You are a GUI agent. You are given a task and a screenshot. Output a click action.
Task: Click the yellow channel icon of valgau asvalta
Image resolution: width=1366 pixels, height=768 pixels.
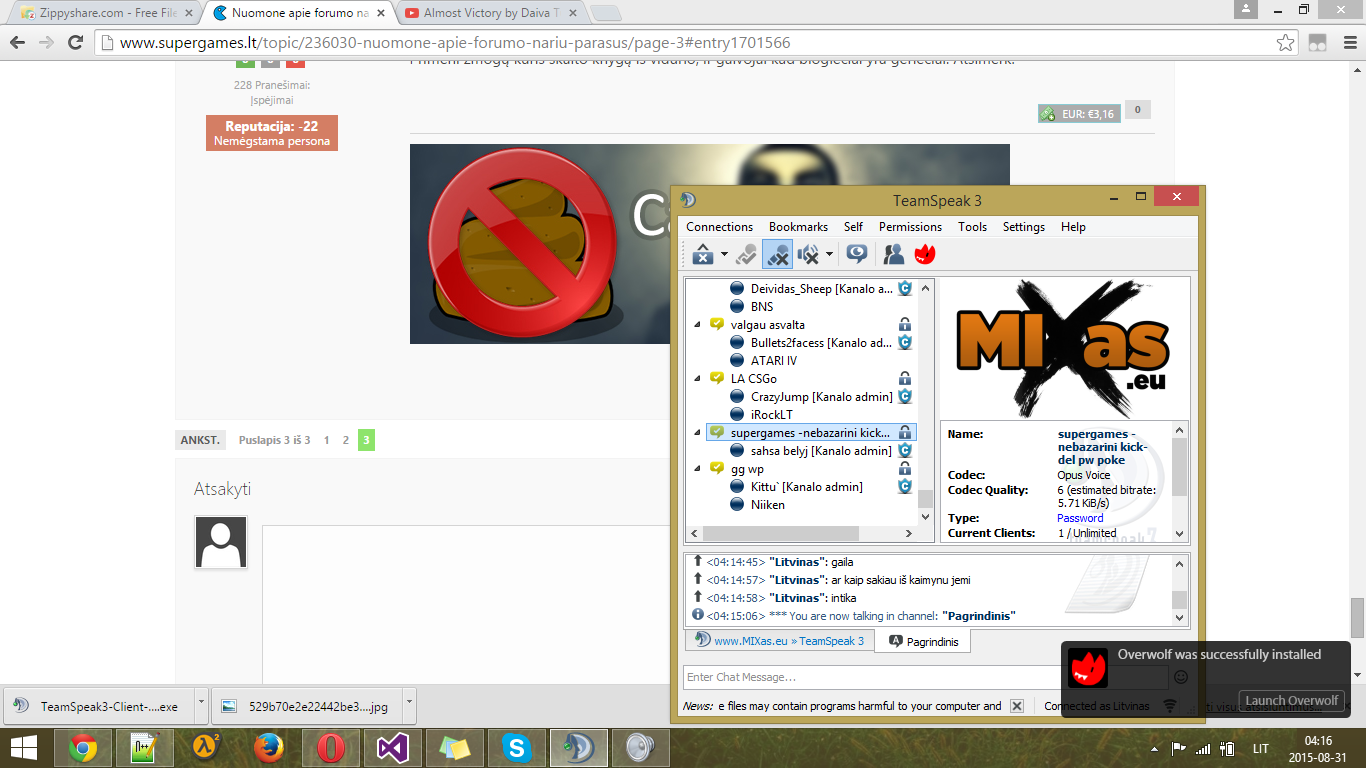pos(717,325)
